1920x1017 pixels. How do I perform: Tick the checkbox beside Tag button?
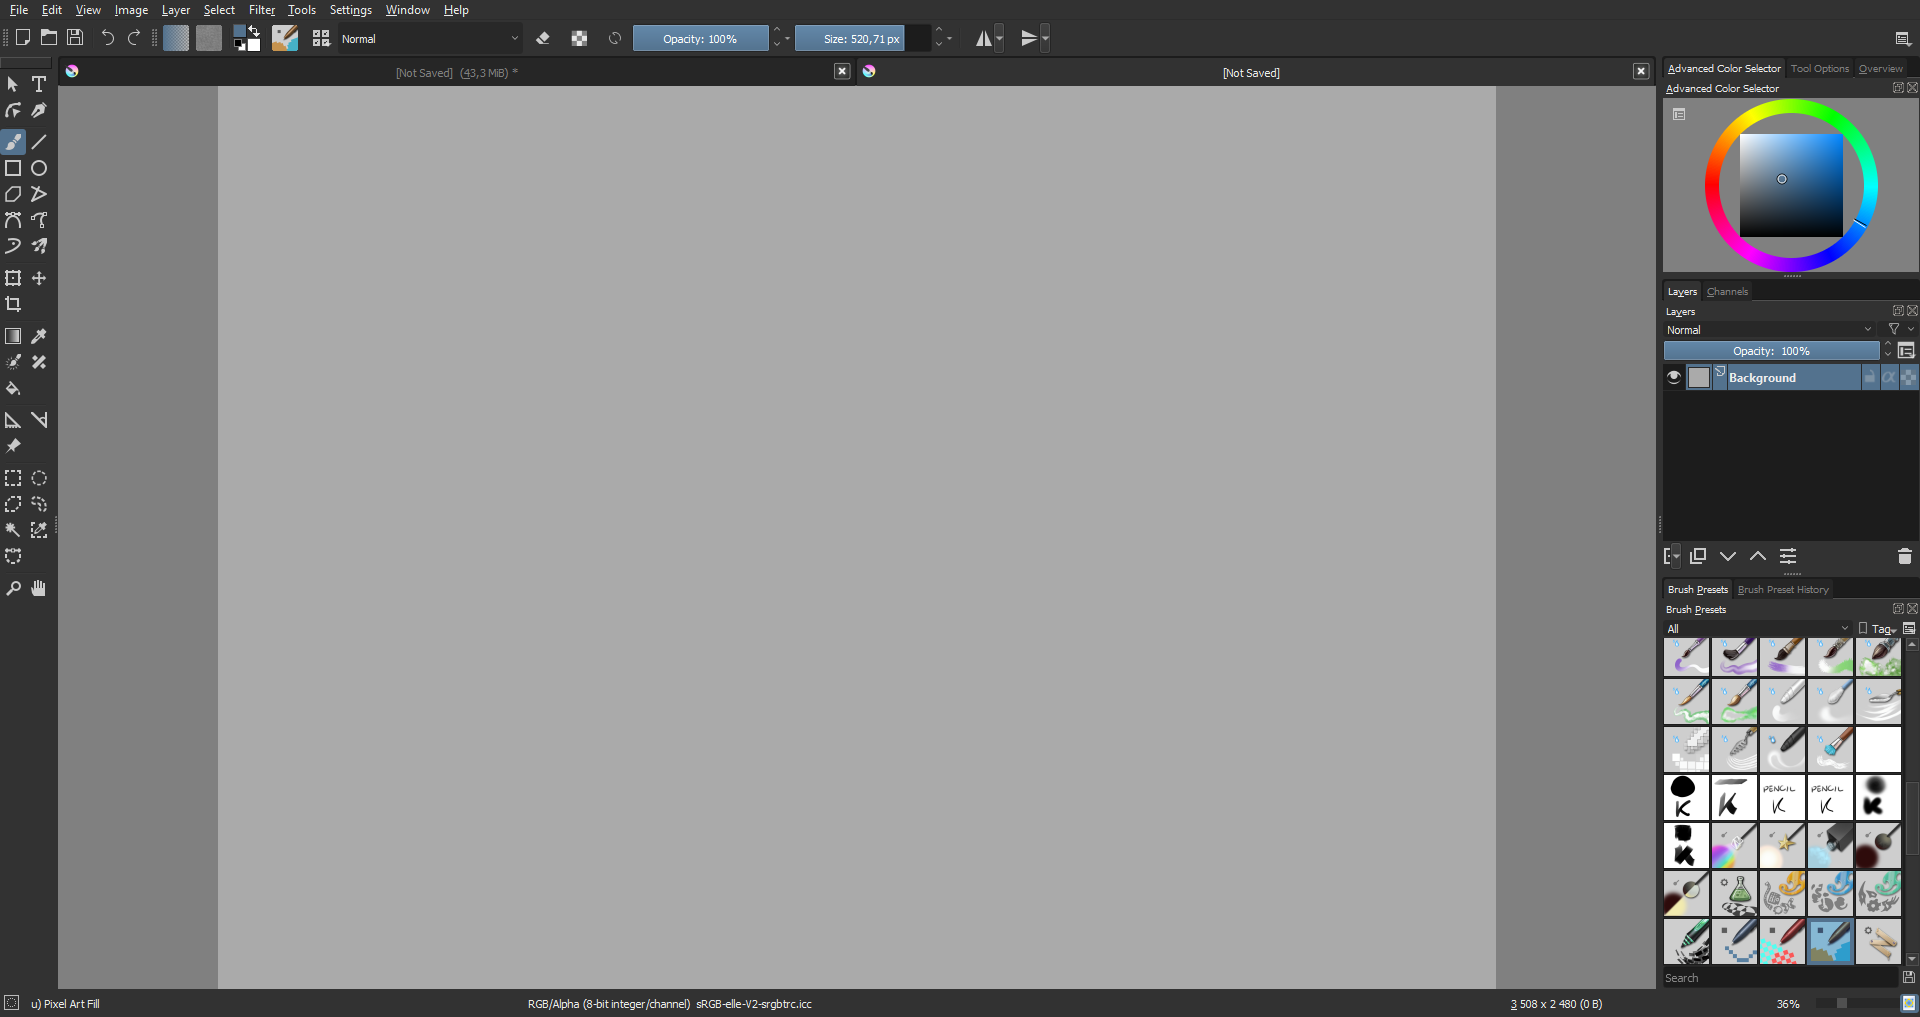click(1863, 628)
